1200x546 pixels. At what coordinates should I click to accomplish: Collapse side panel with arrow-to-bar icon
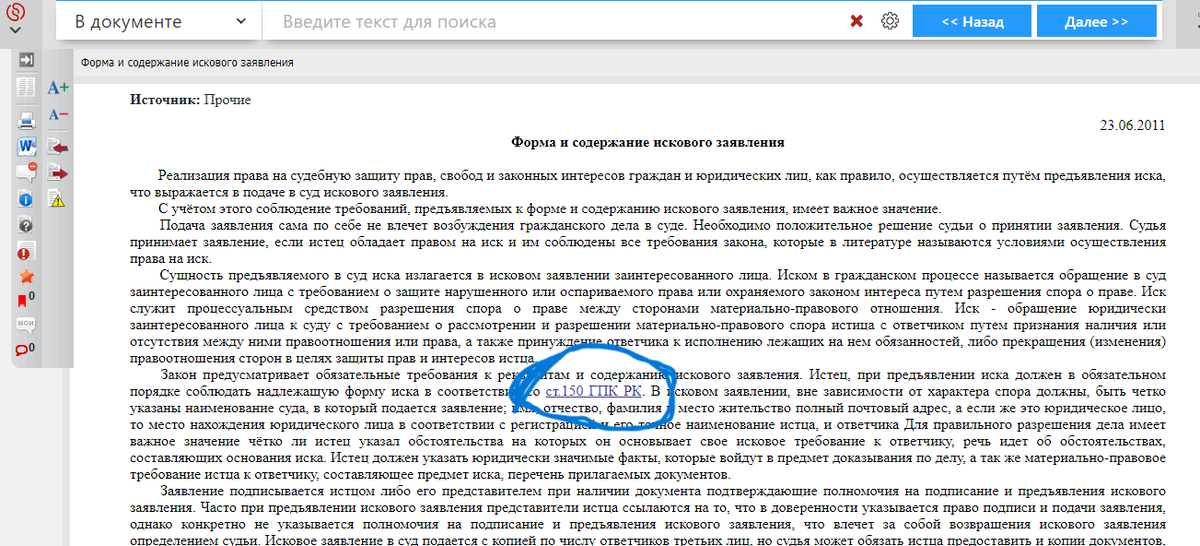[26, 59]
